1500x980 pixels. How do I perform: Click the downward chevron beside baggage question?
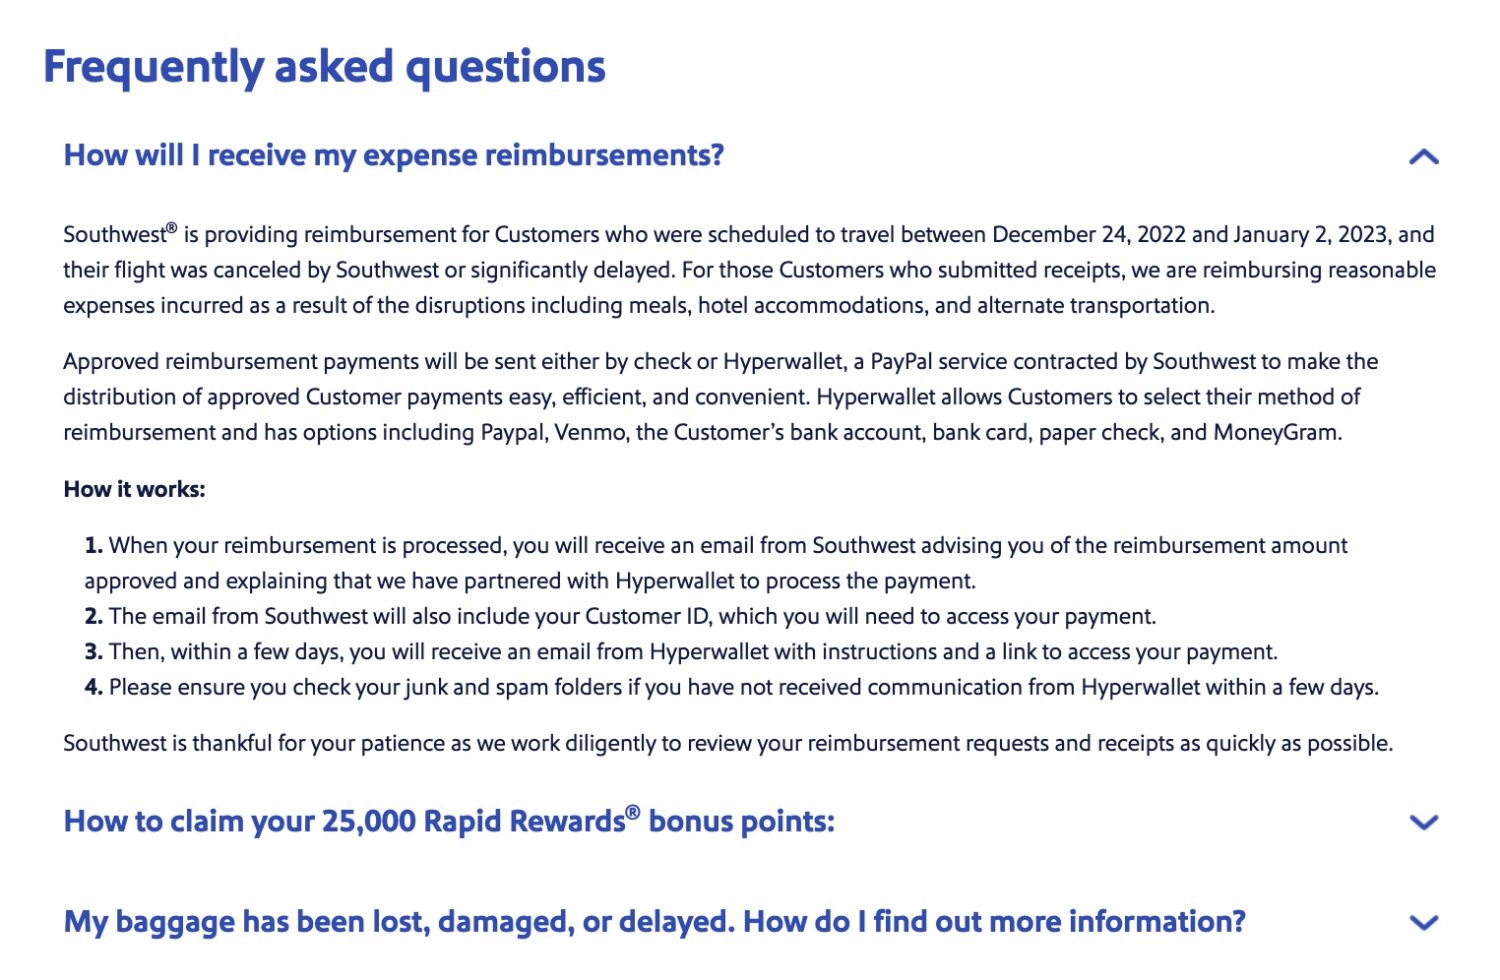click(x=1424, y=923)
